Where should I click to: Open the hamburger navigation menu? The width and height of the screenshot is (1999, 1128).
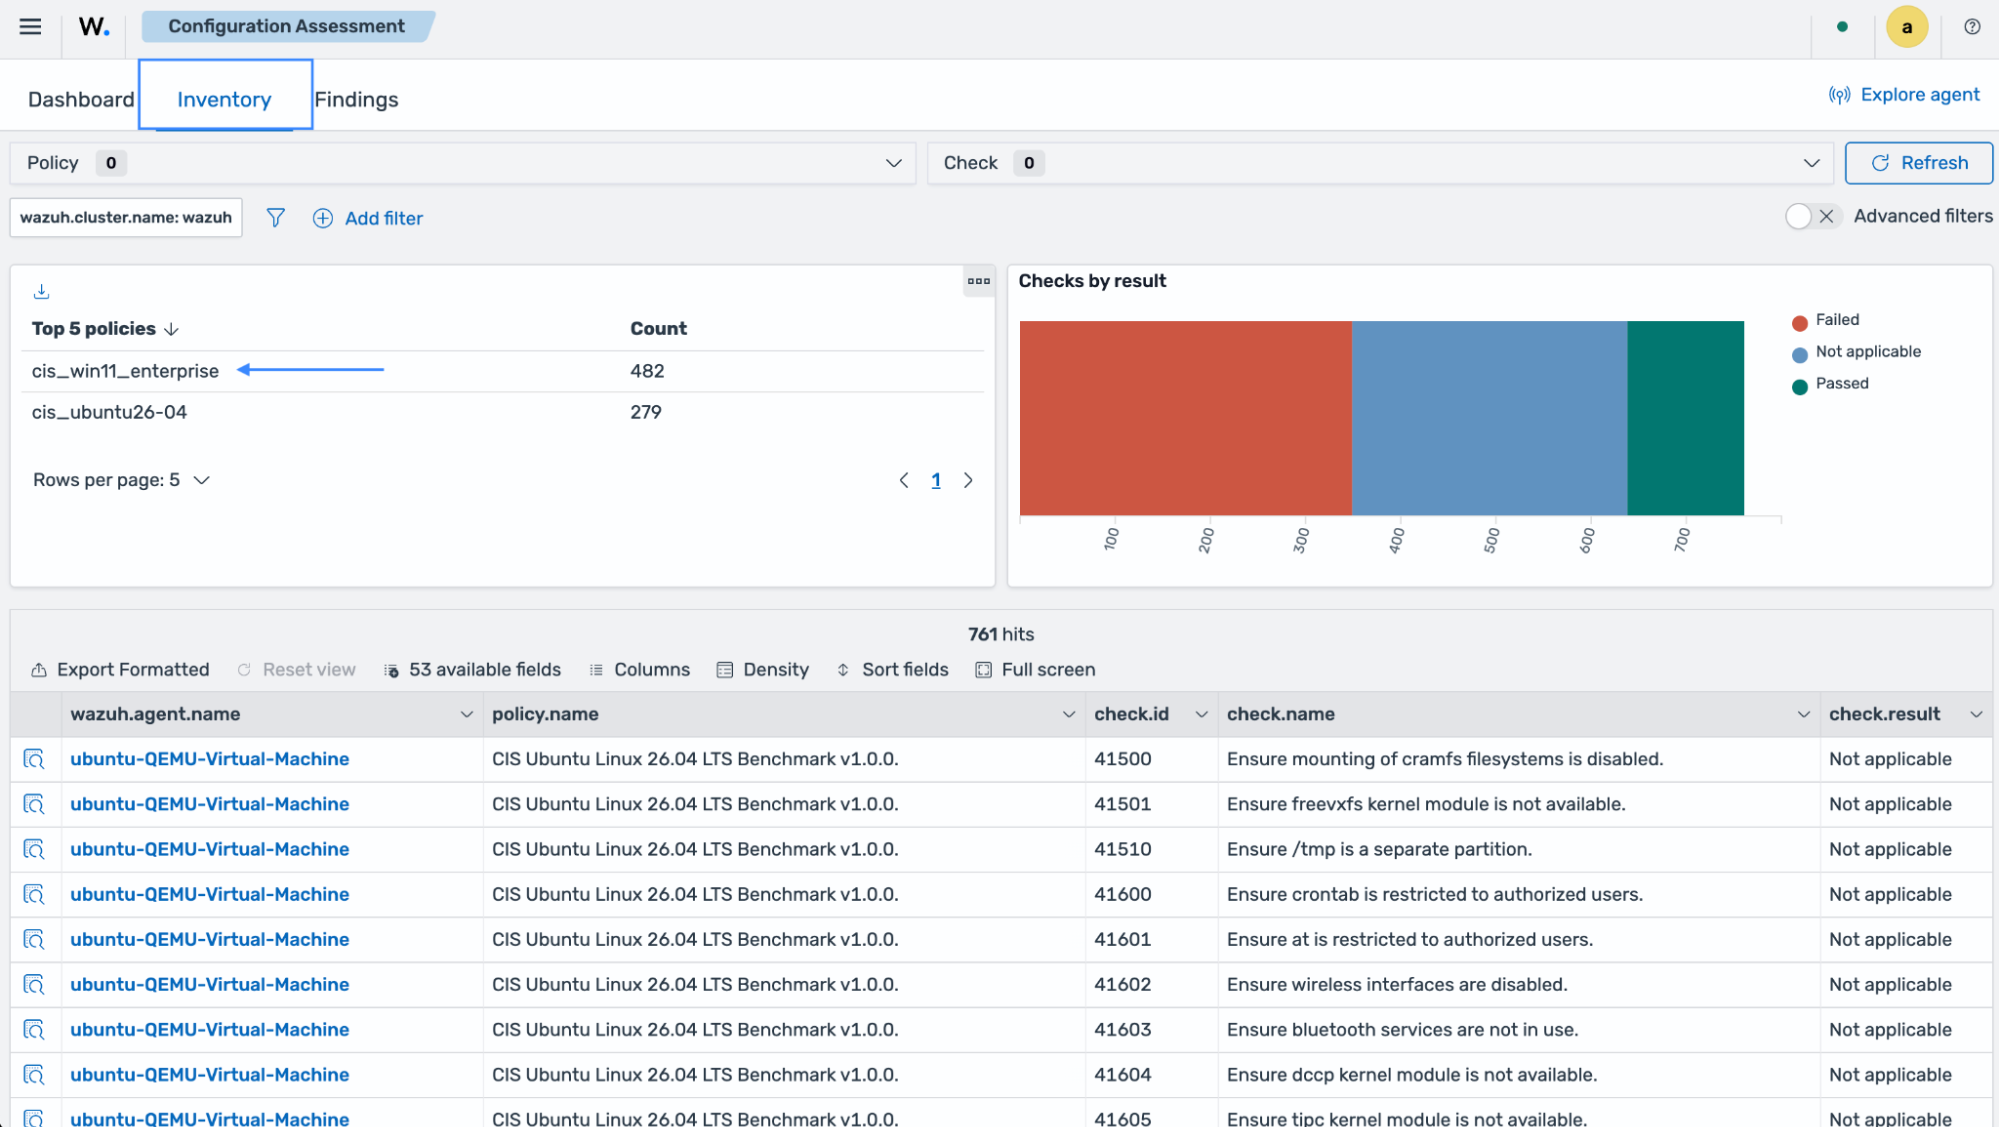pyautogui.click(x=30, y=27)
